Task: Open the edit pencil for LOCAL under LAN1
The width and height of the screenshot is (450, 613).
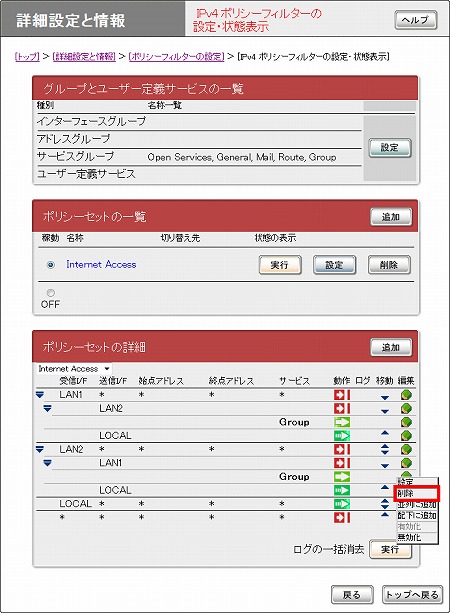Action: pos(407,436)
